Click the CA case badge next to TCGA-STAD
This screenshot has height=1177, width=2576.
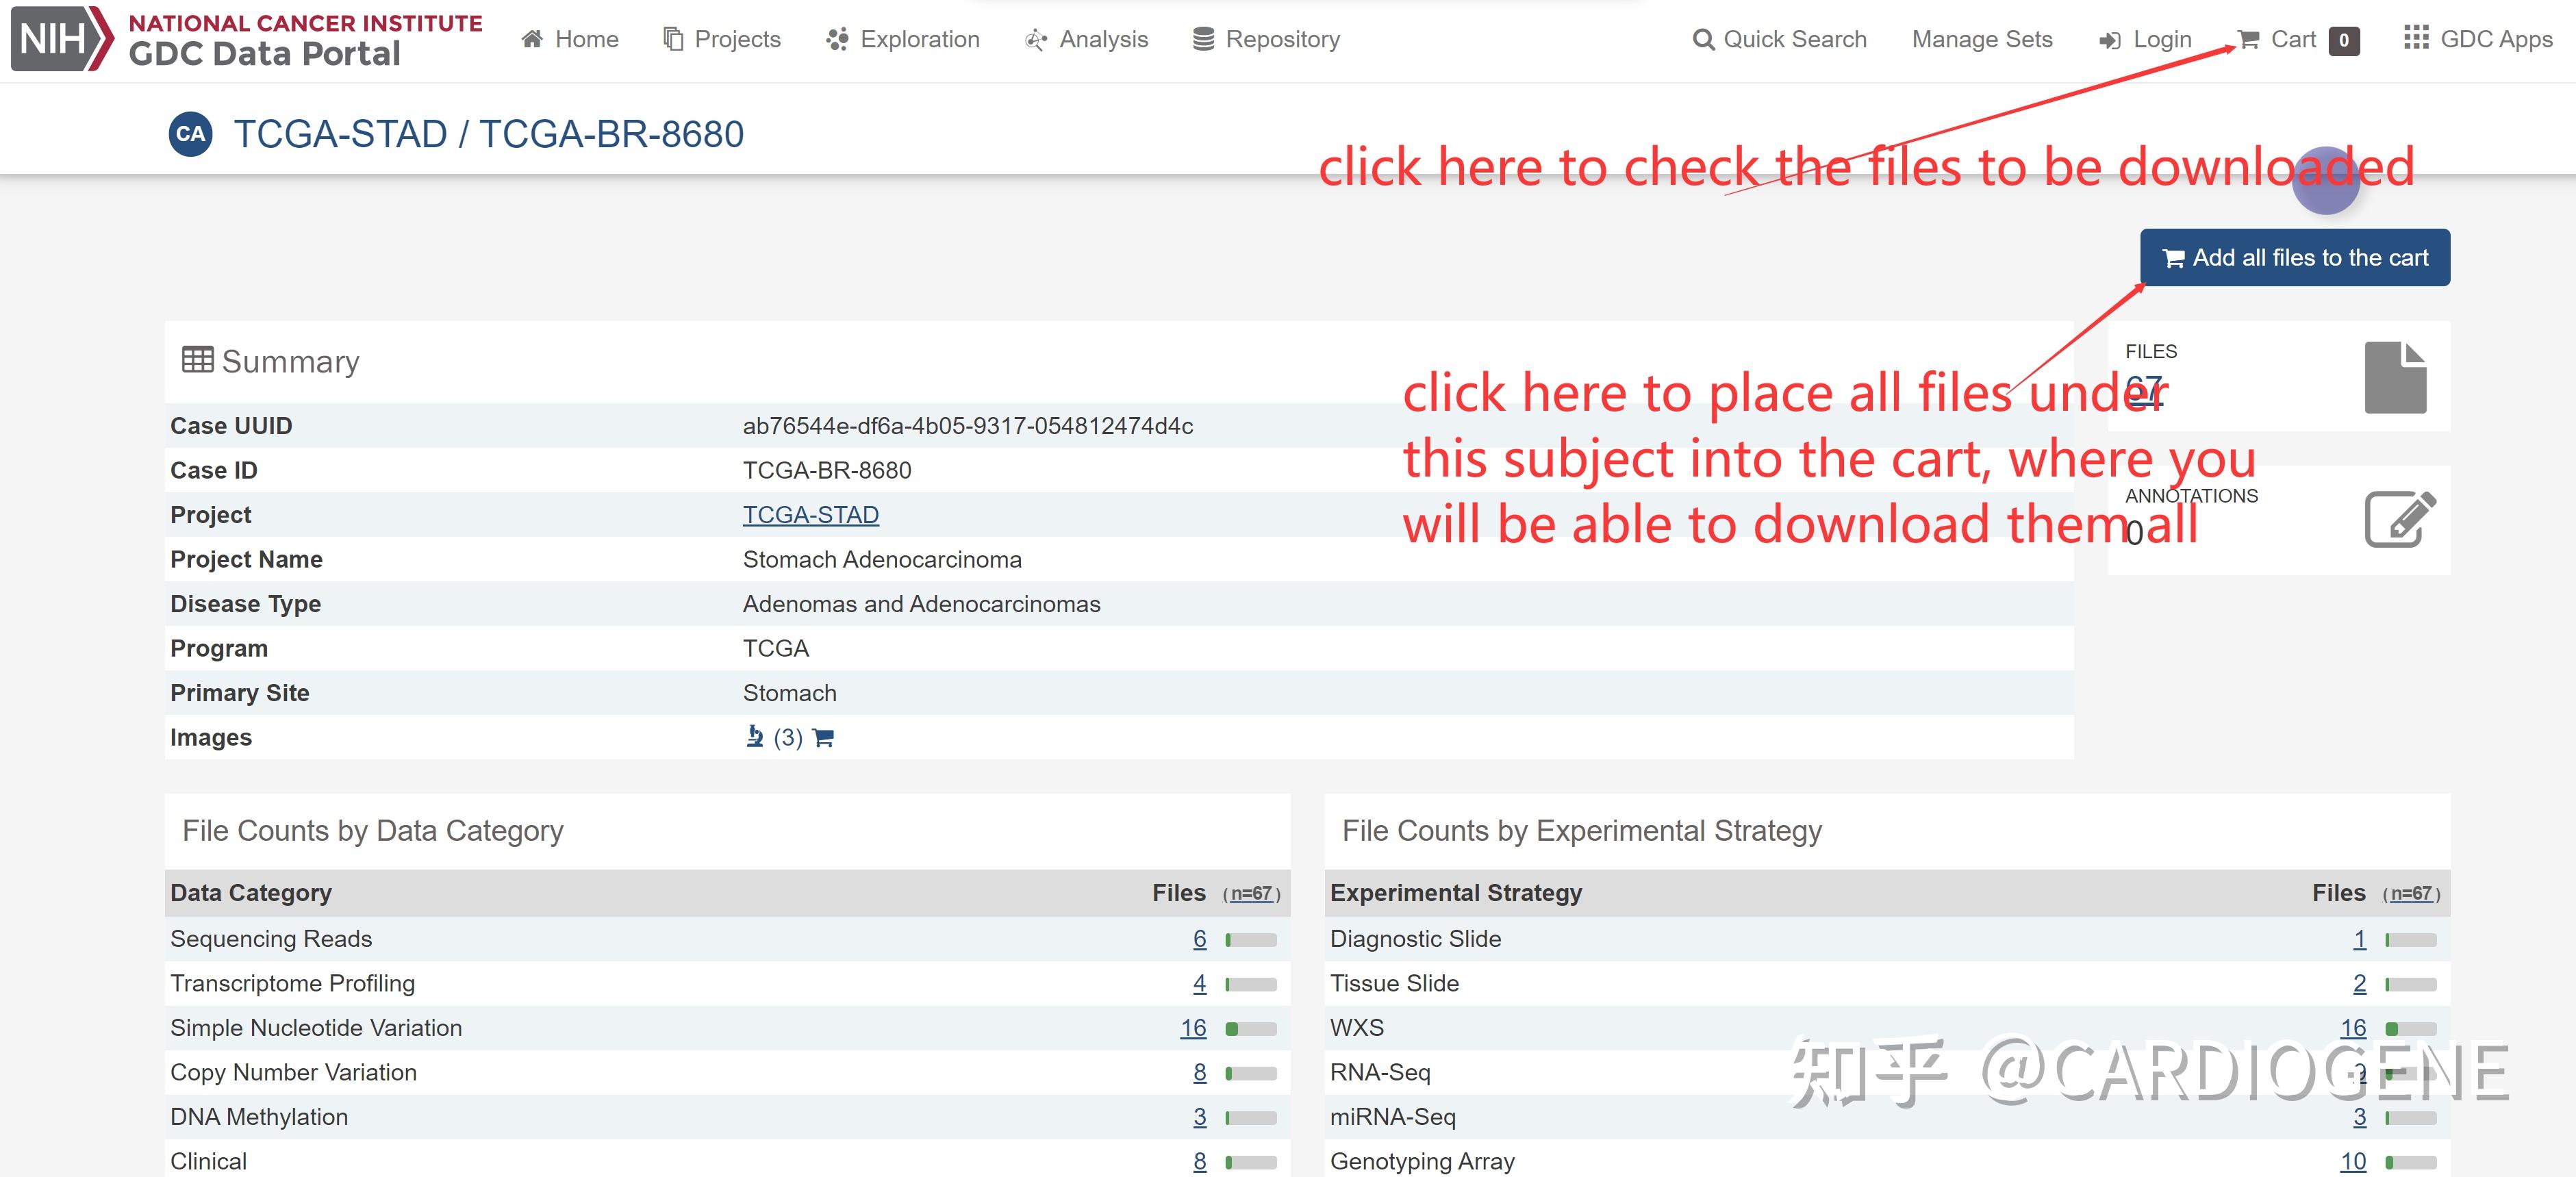190,132
